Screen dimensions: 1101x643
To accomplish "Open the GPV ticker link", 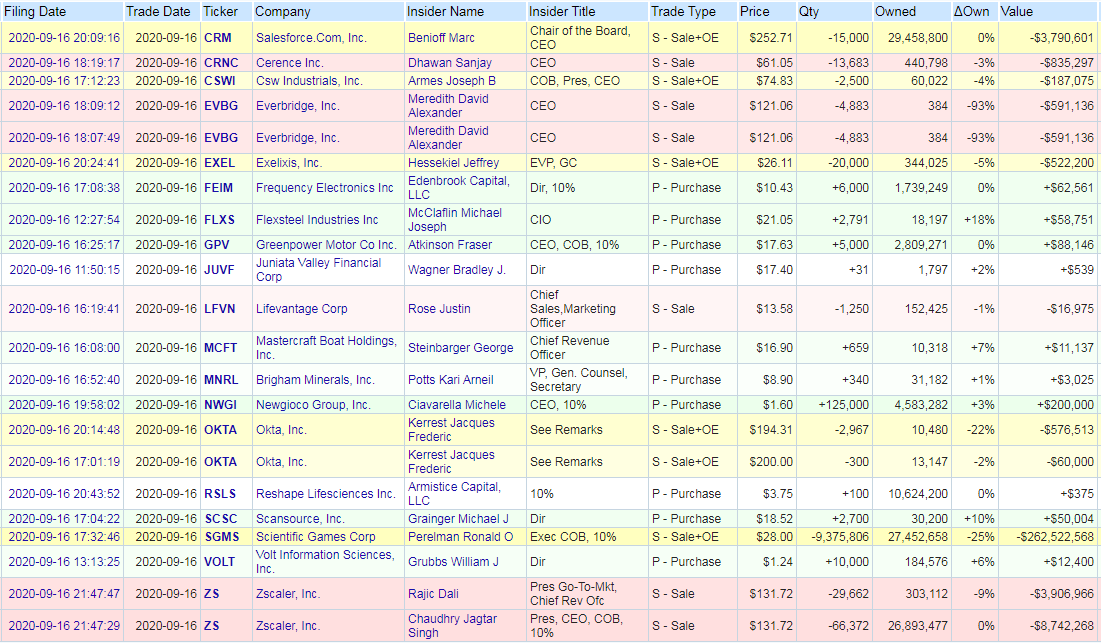I will (x=217, y=245).
